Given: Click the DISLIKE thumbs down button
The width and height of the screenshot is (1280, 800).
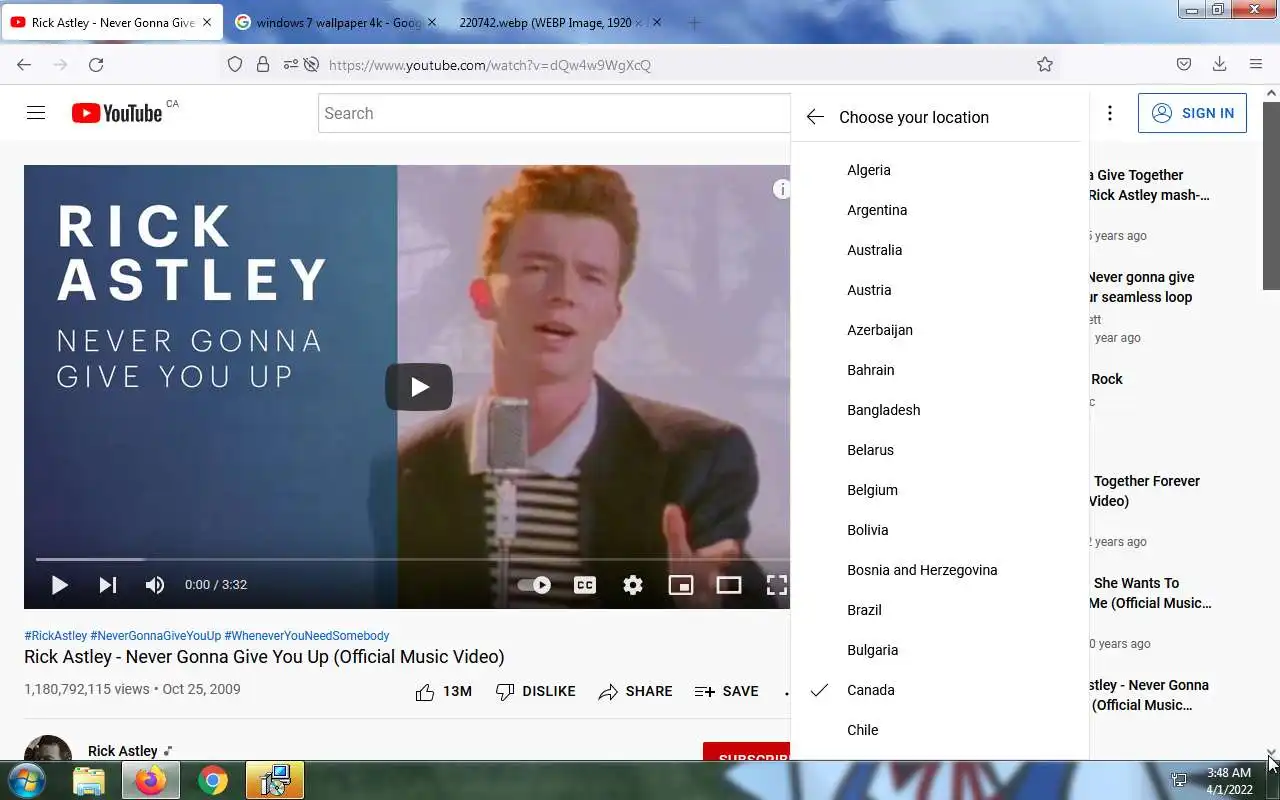Looking at the screenshot, I should click(536, 691).
